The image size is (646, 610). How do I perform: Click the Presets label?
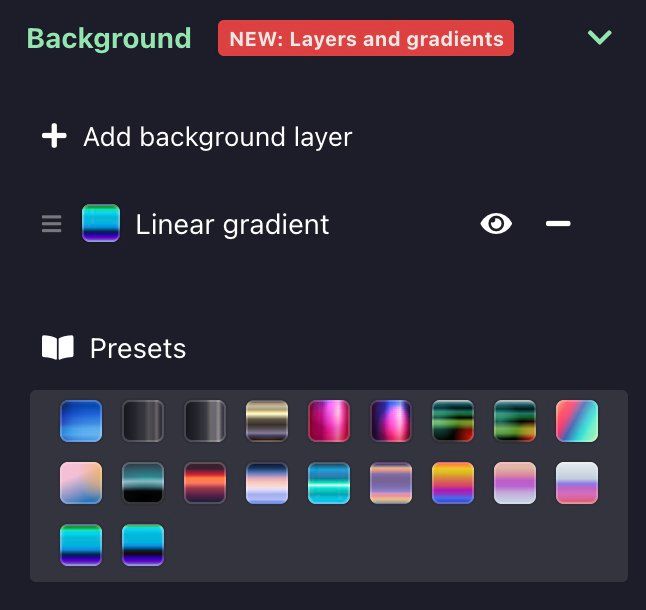138,348
